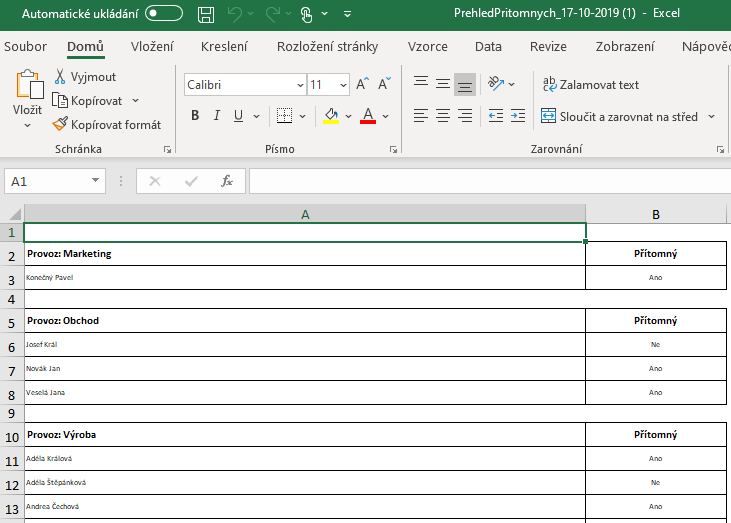The image size is (731, 523).
Task: Switch to the Vložení tab
Action: pyautogui.click(x=152, y=47)
